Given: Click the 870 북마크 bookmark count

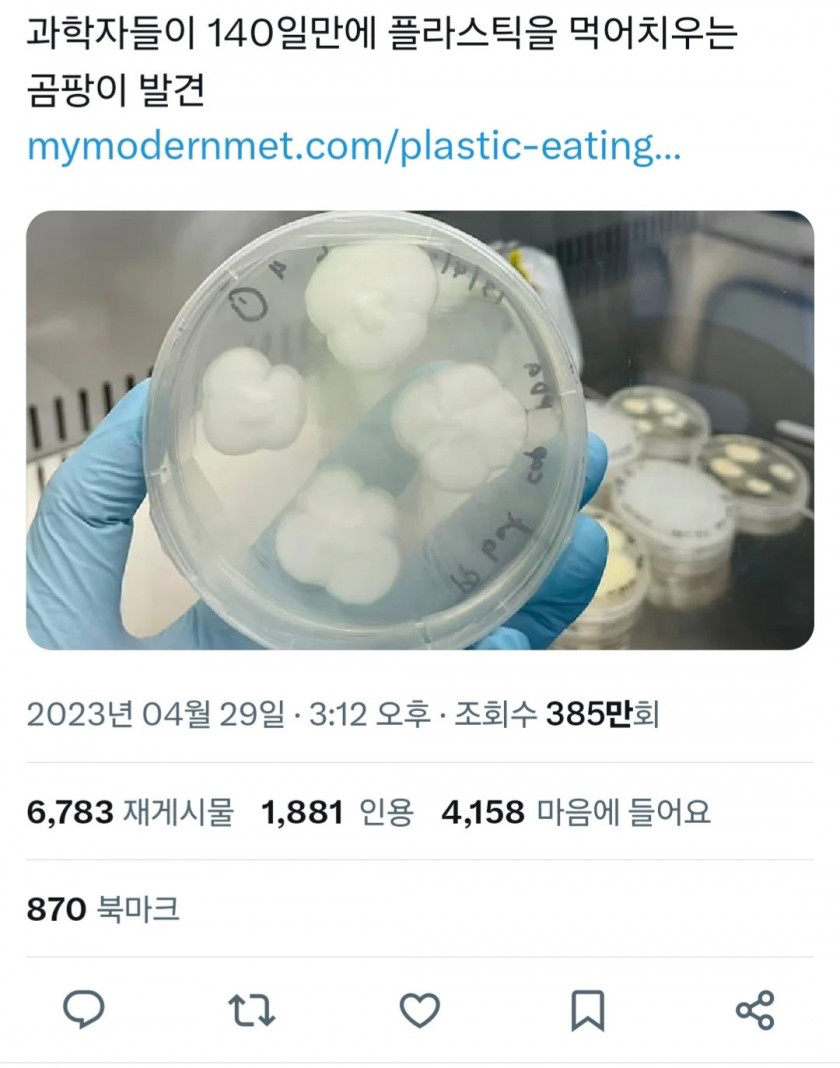Looking at the screenshot, I should tap(103, 909).
